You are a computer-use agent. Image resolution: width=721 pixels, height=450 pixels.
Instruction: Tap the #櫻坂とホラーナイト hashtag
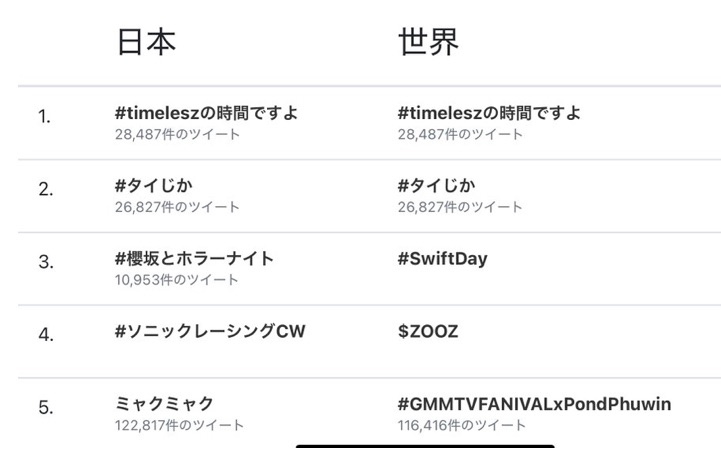(194, 259)
